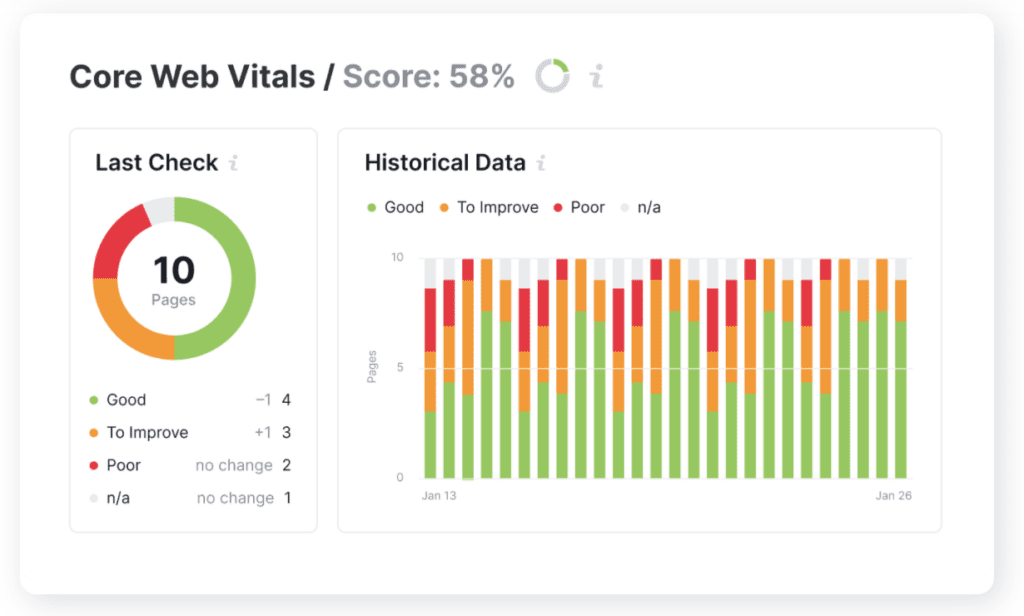This screenshot has width=1024, height=616.
Task: Select the n/a row showing 1 page
Action: click(x=190, y=498)
